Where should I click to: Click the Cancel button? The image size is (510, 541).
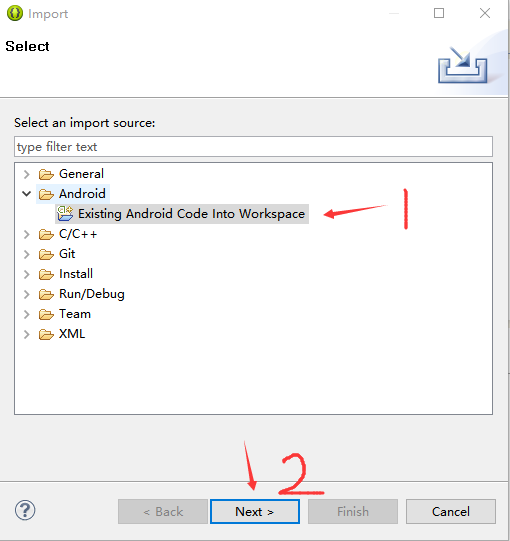(x=451, y=511)
